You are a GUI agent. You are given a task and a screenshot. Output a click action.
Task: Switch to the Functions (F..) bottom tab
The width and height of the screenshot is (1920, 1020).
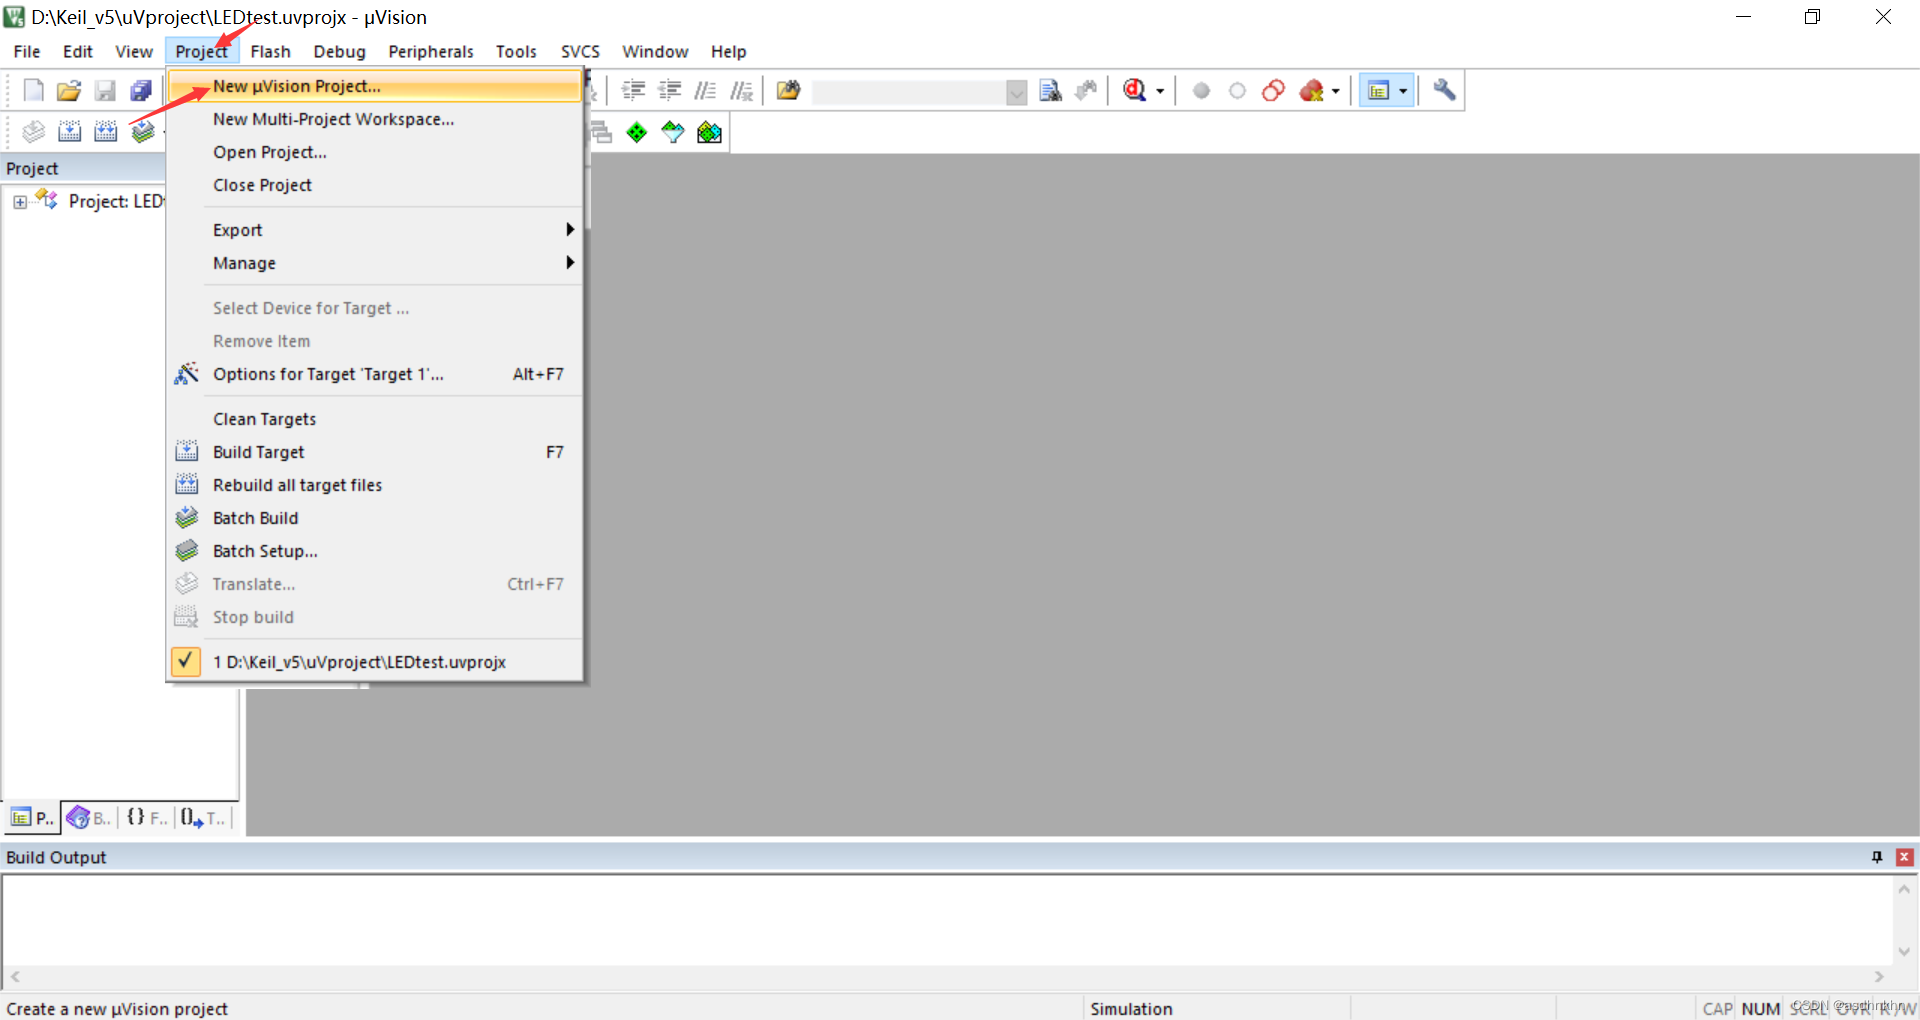147,818
